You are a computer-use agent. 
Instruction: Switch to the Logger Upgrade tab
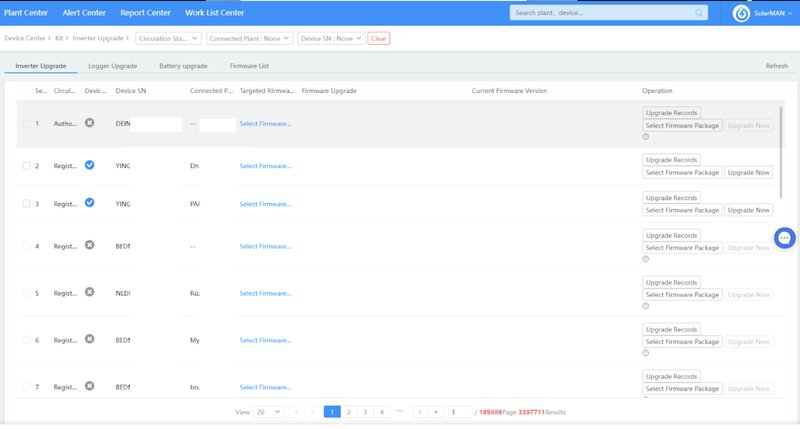pyautogui.click(x=112, y=65)
